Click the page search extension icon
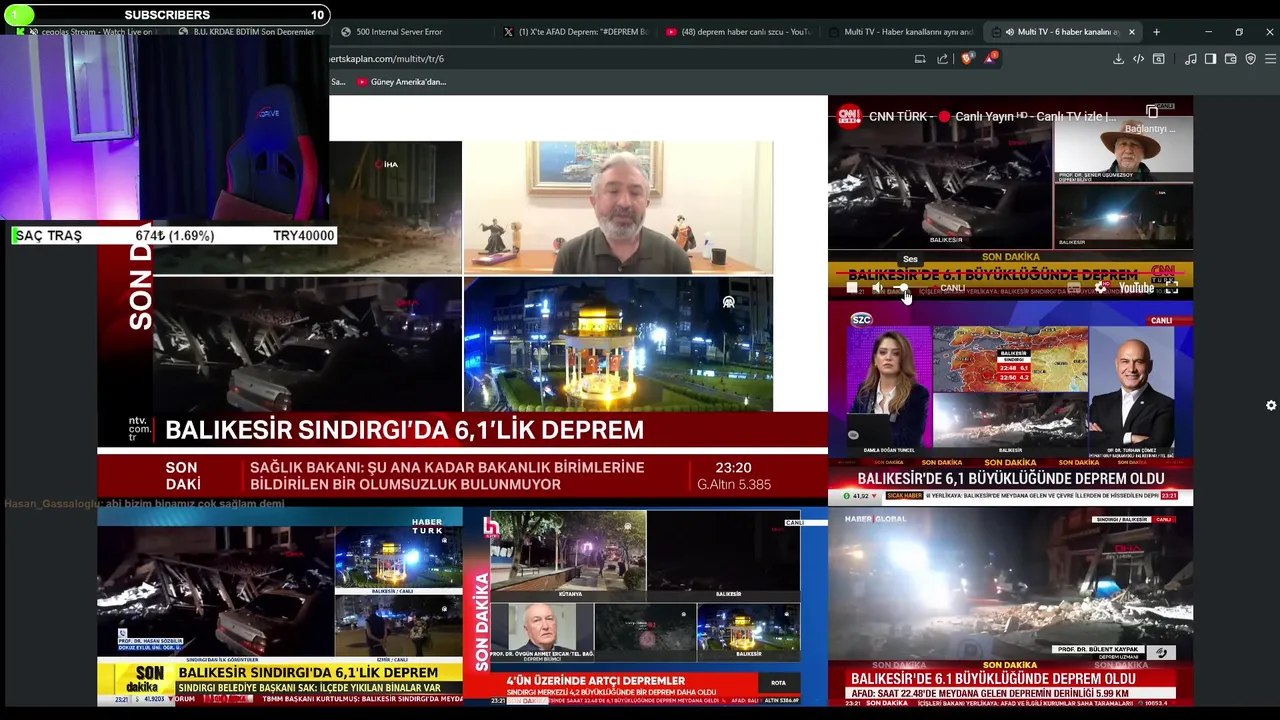1280x720 pixels. coord(1159,59)
